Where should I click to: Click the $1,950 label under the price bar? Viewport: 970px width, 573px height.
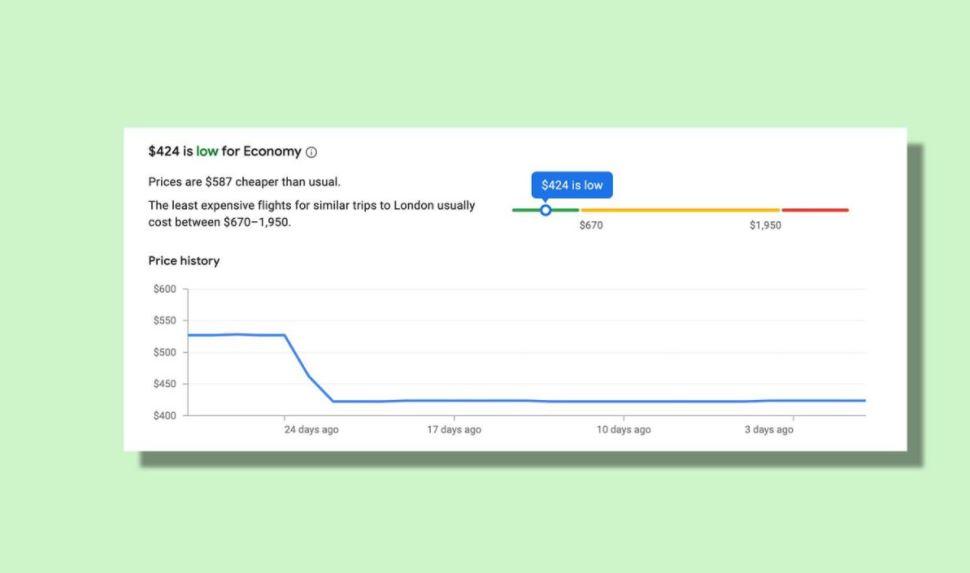coord(765,225)
